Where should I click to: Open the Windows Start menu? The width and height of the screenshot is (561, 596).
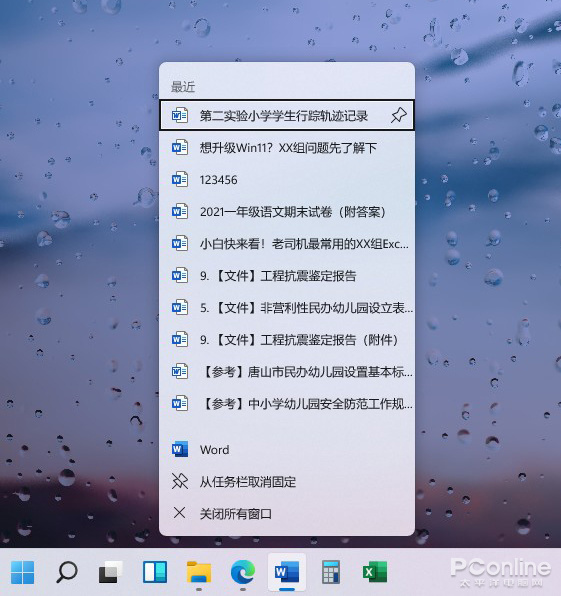coord(22,572)
